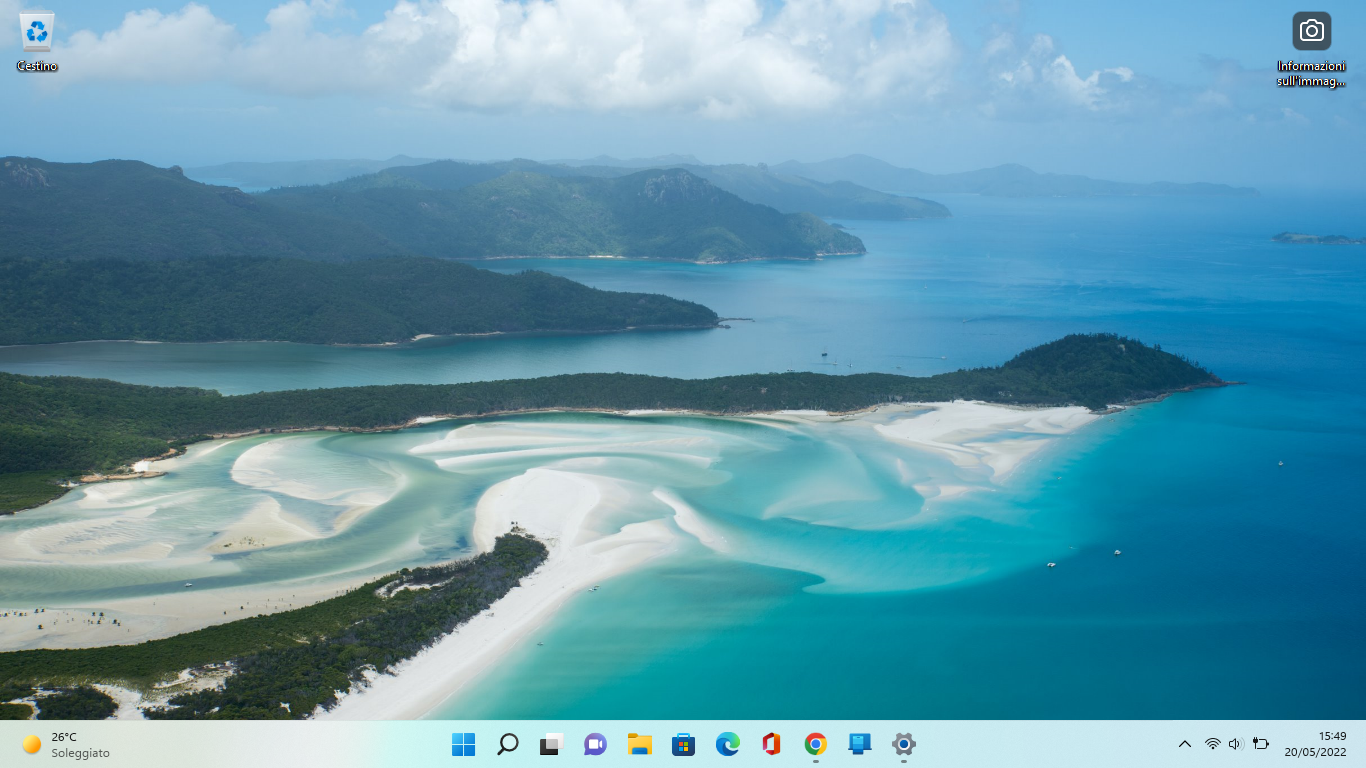The height and width of the screenshot is (768, 1366).
Task: Open the clock showing 15:49 and date
Action: coord(1316,744)
